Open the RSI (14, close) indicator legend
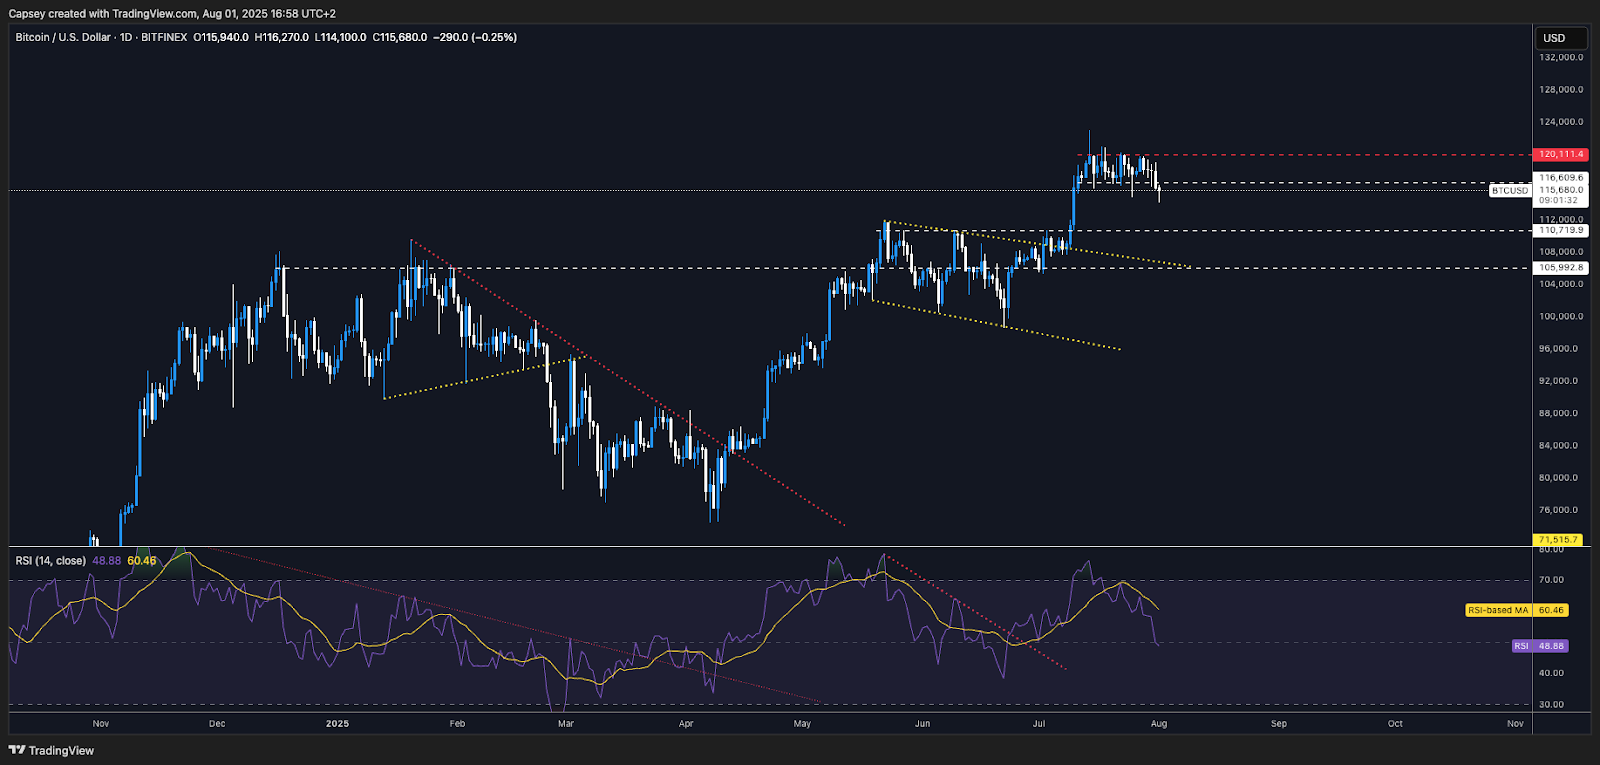 (x=50, y=561)
